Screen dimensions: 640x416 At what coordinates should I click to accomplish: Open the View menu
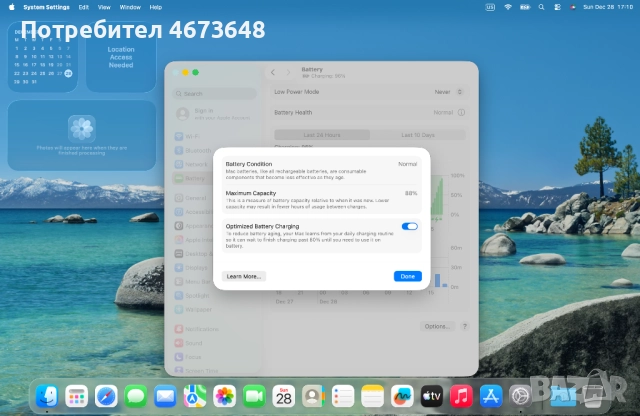[104, 7]
